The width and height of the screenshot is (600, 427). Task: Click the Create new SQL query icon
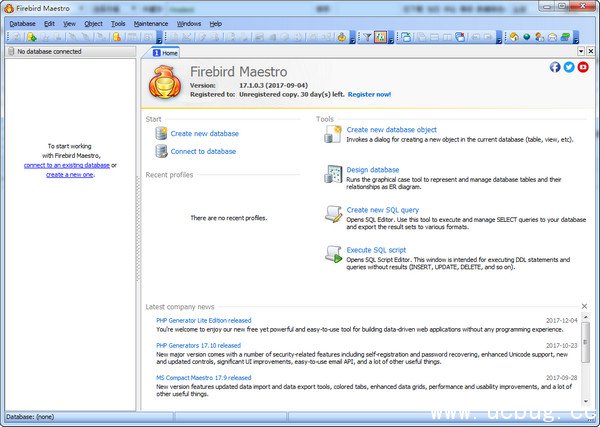pyautogui.click(x=333, y=215)
